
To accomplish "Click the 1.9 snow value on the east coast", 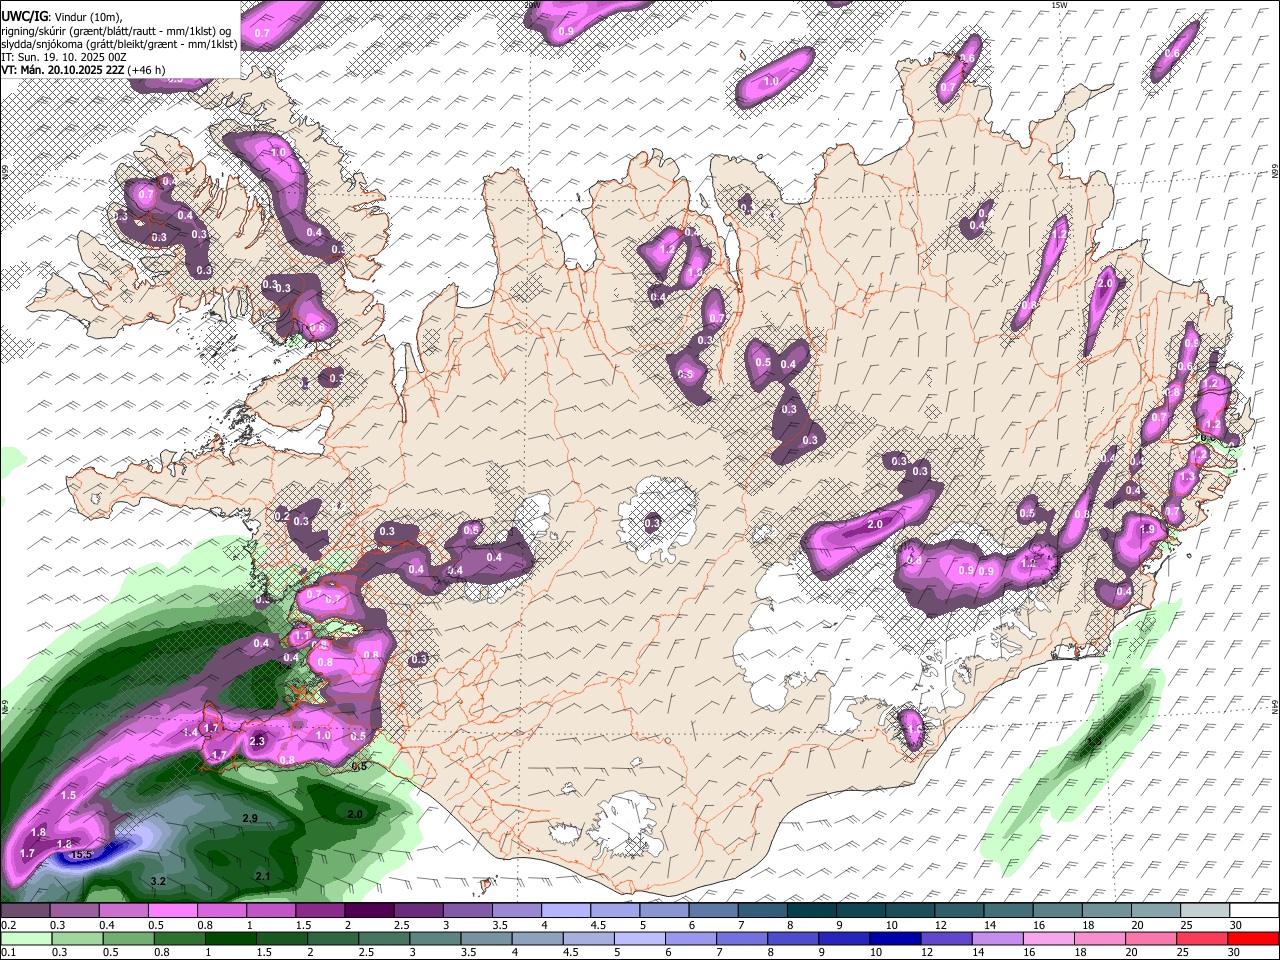I will click(x=1148, y=530).
